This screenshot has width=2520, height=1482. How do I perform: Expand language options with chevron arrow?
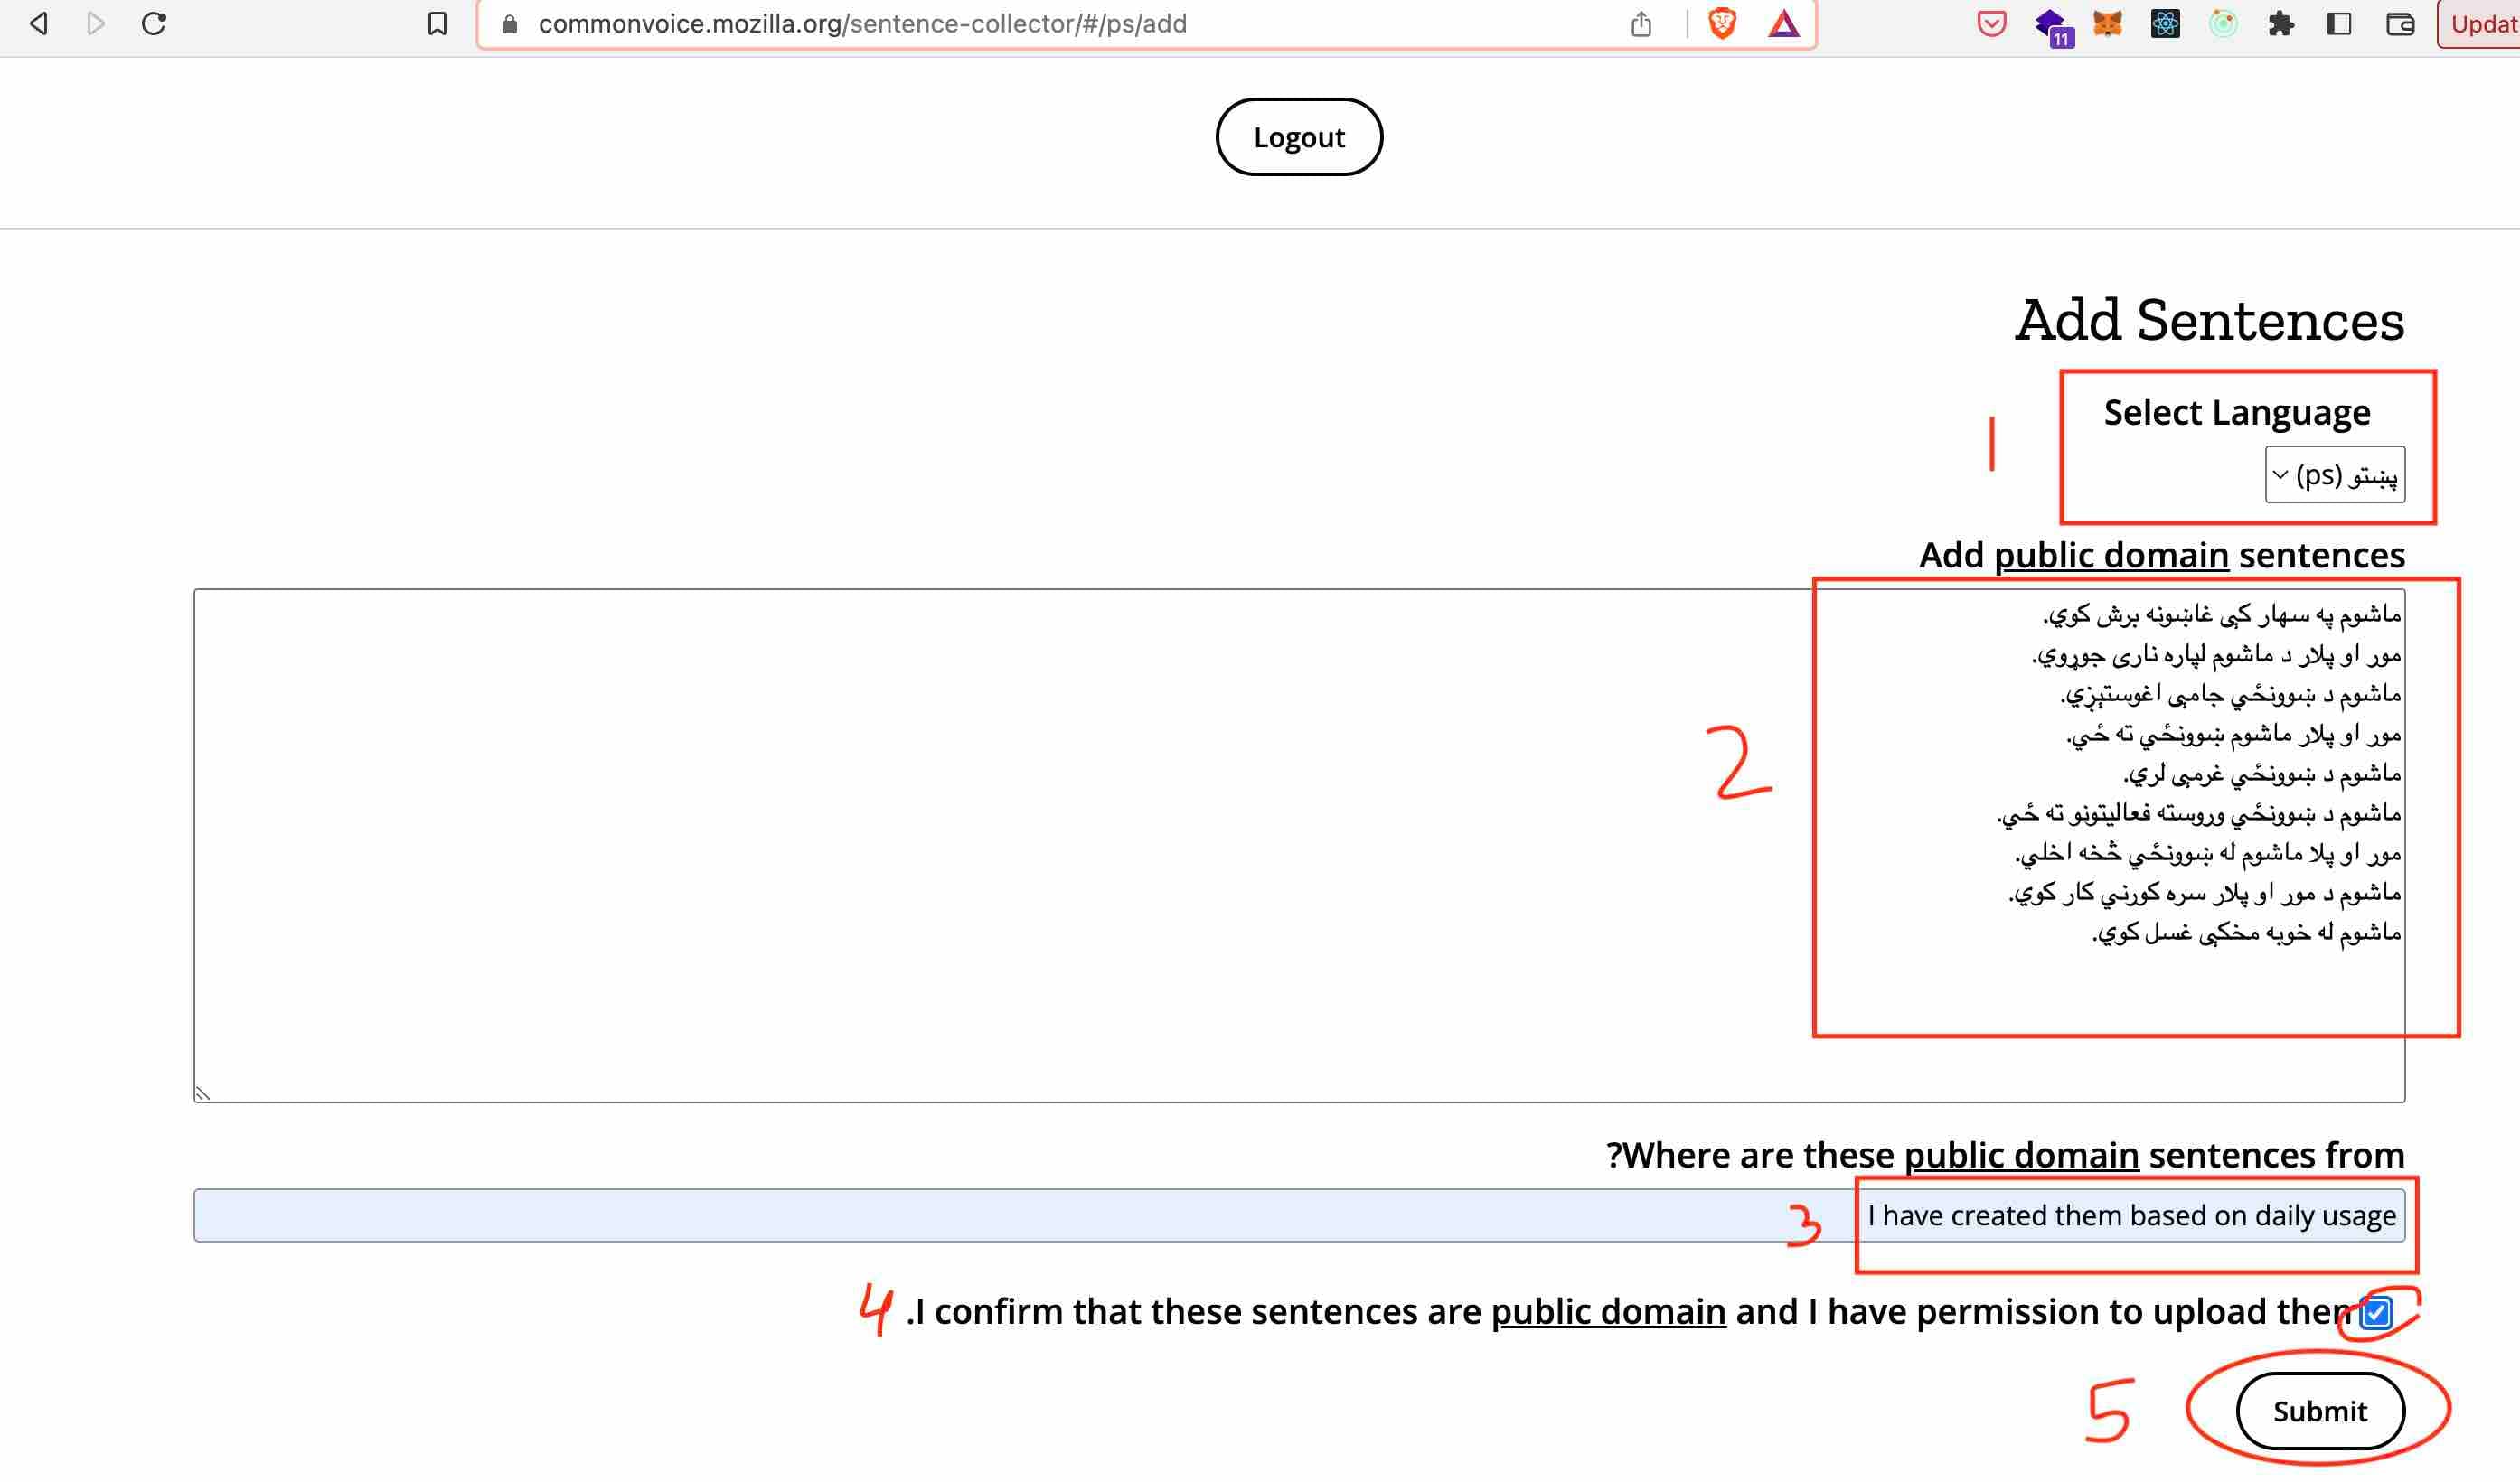coord(2281,474)
